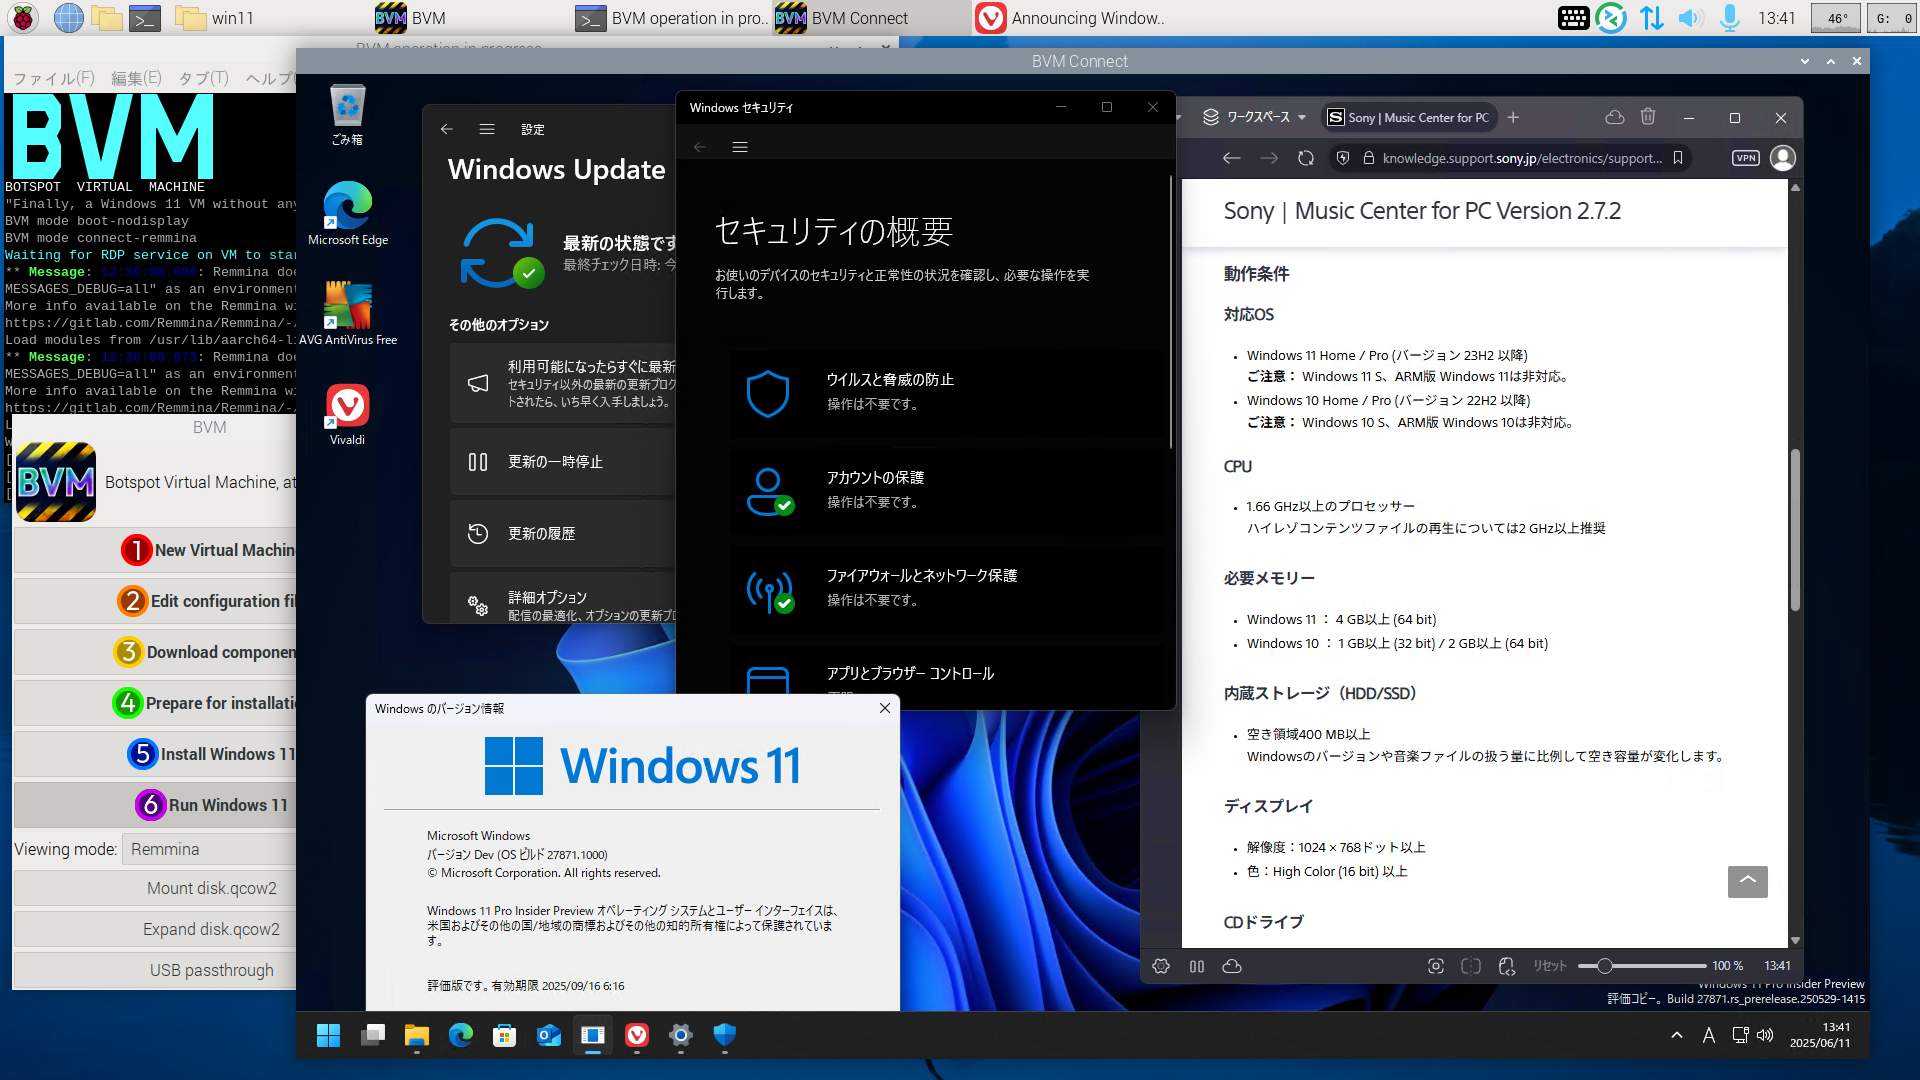The width and height of the screenshot is (1920, 1080).
Task: Open Task View from Windows taskbar
Action: [373, 1035]
